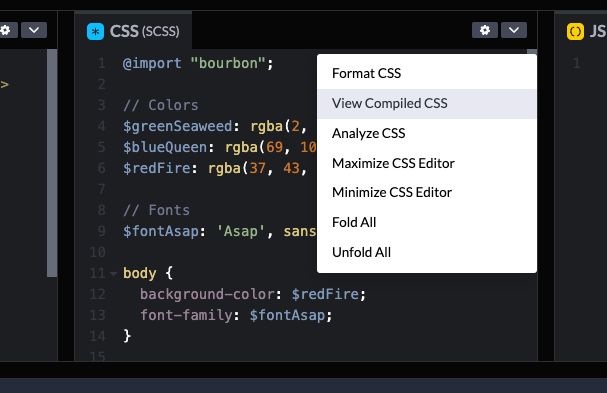Click the $redFire variable declaration on line 6

(x=156, y=168)
